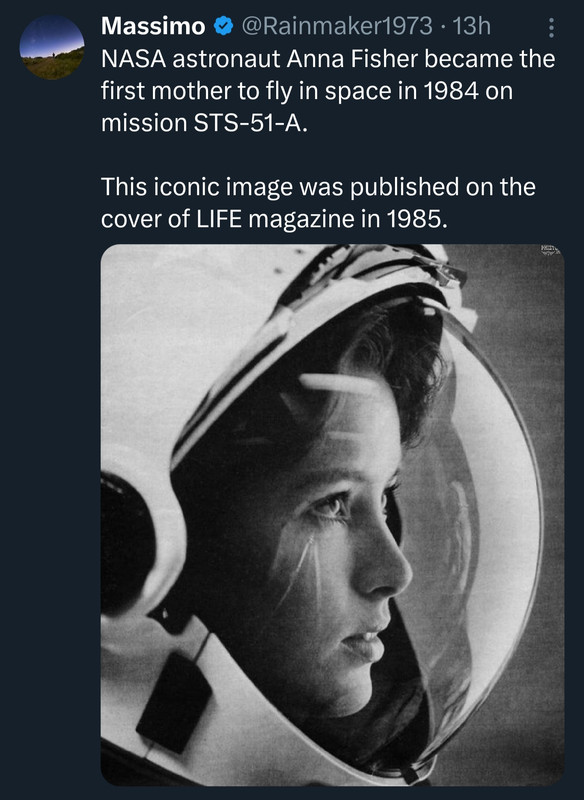Open the three-dot more options menu

click(551, 28)
